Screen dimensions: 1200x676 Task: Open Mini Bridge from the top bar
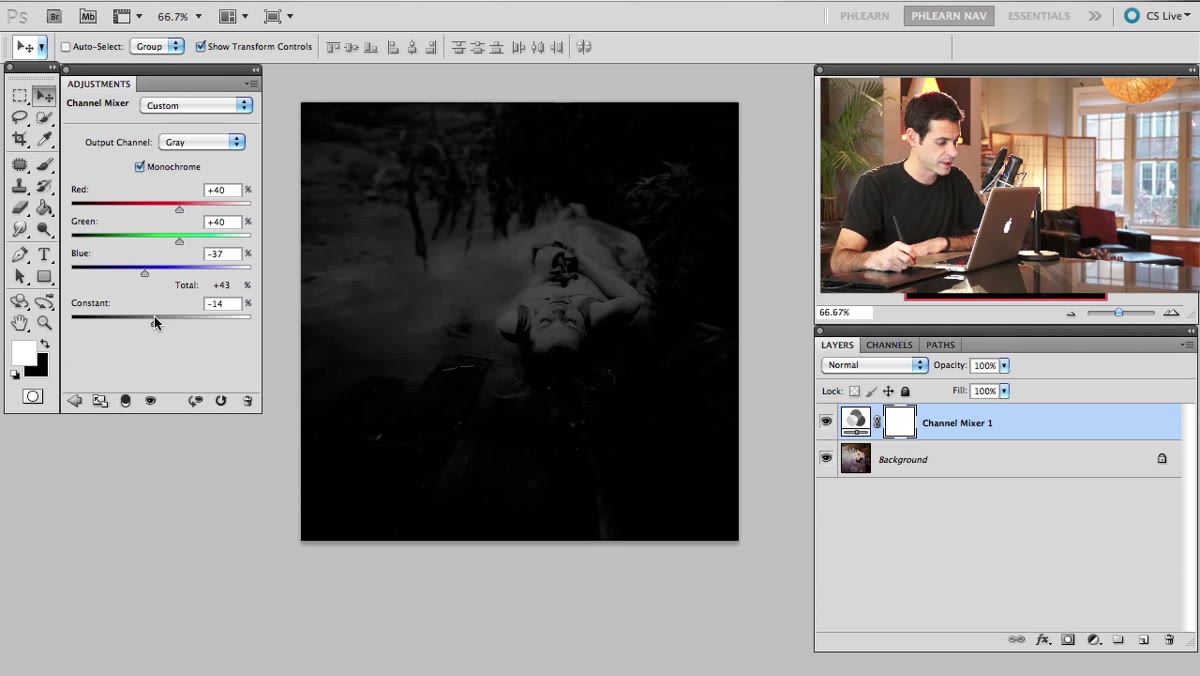coord(88,16)
